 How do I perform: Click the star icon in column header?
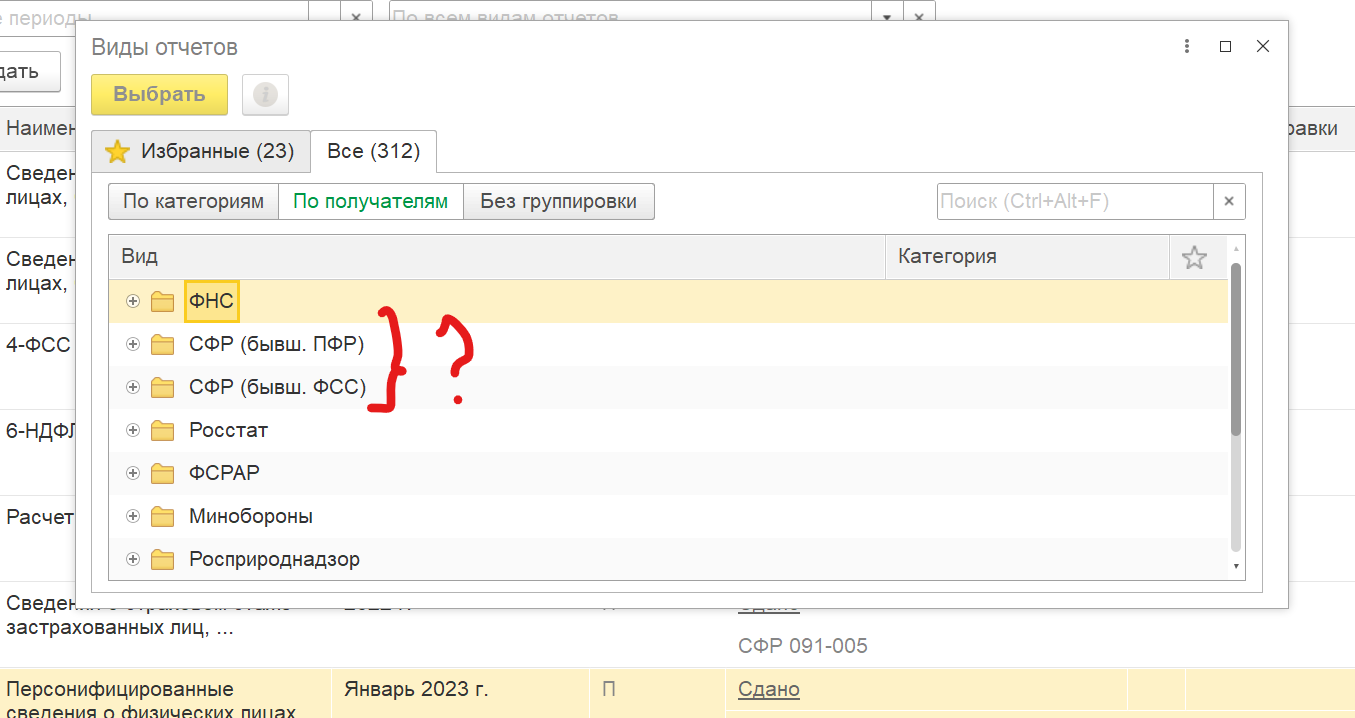[x=1194, y=258]
